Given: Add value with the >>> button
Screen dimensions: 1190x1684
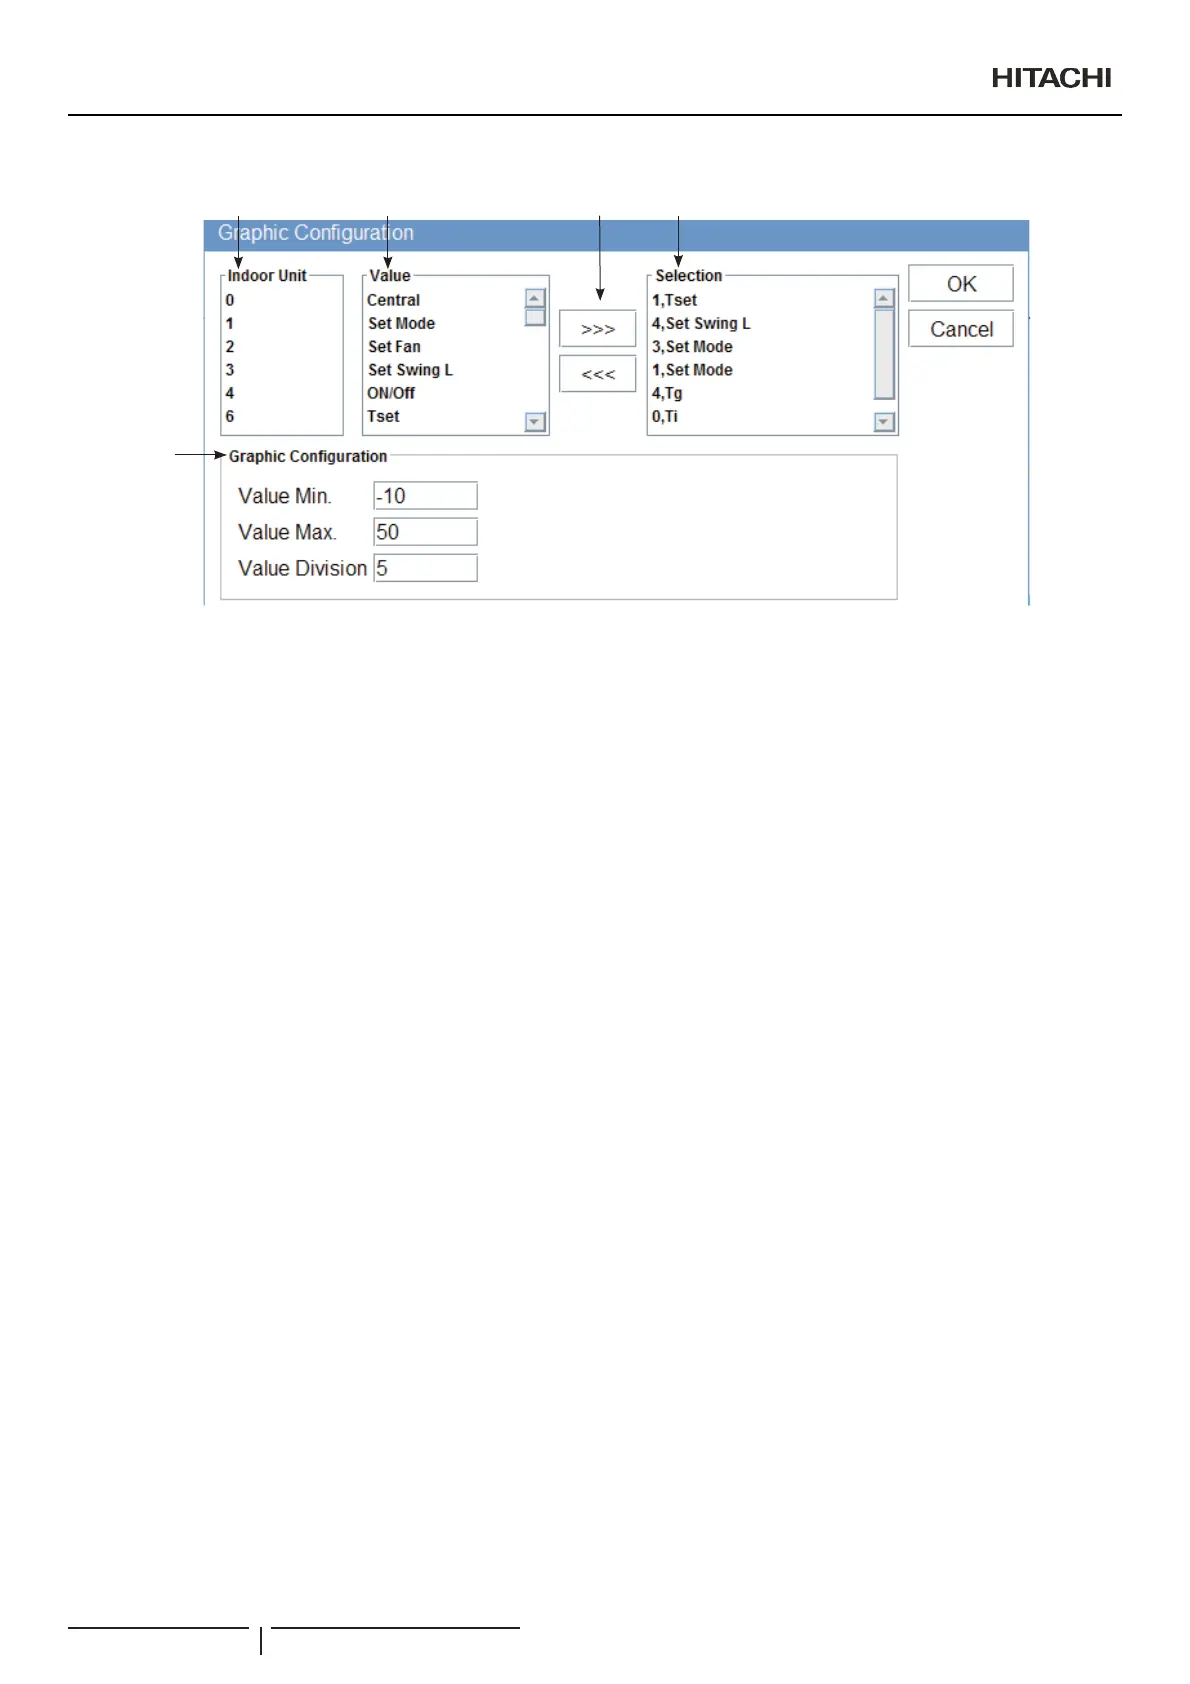Looking at the screenshot, I should tap(597, 329).
